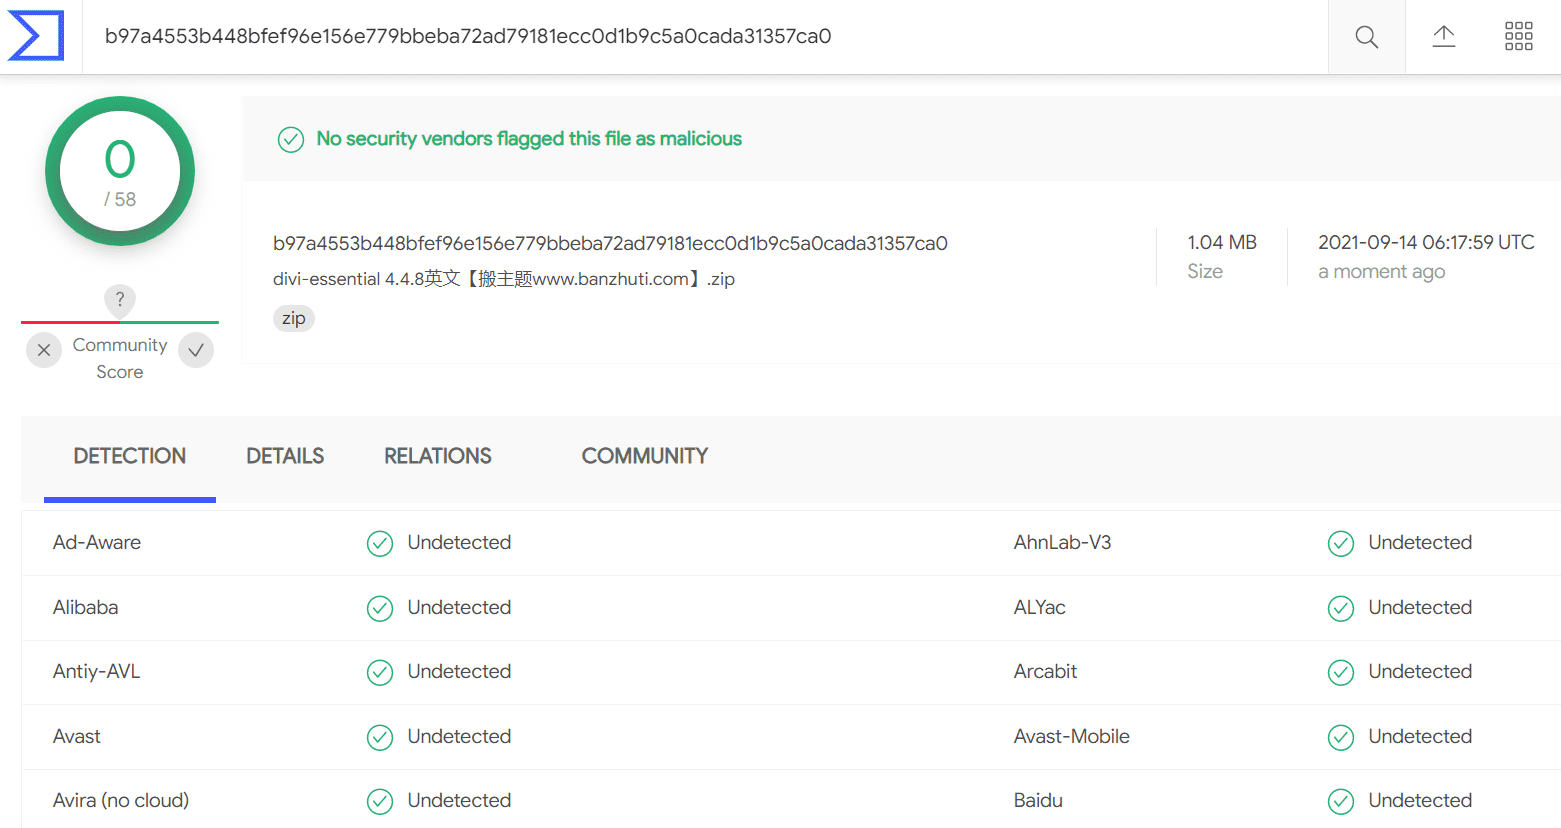Click the zip tag chip
This screenshot has height=828, width=1561.
coord(294,318)
